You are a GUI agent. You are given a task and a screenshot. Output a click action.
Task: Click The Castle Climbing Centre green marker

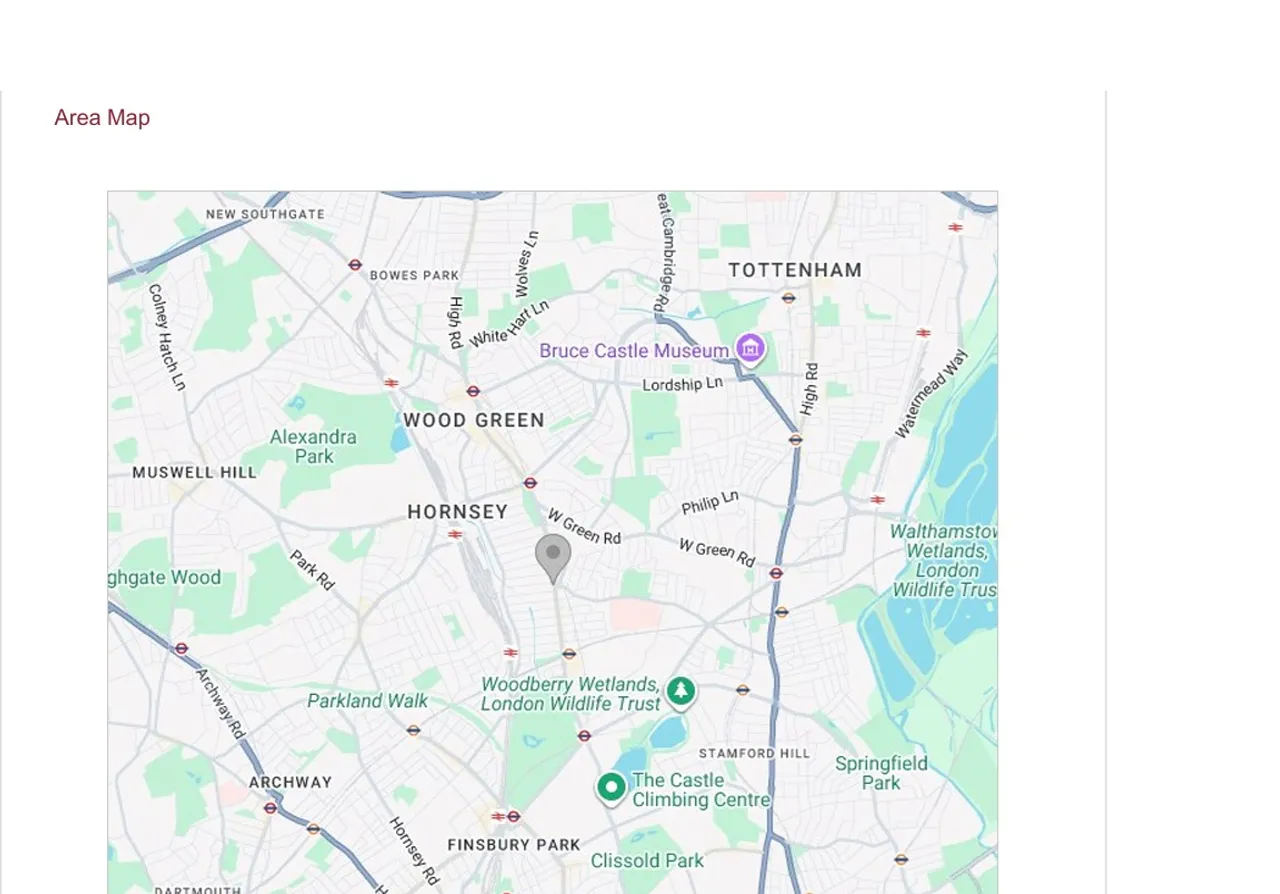click(x=611, y=788)
